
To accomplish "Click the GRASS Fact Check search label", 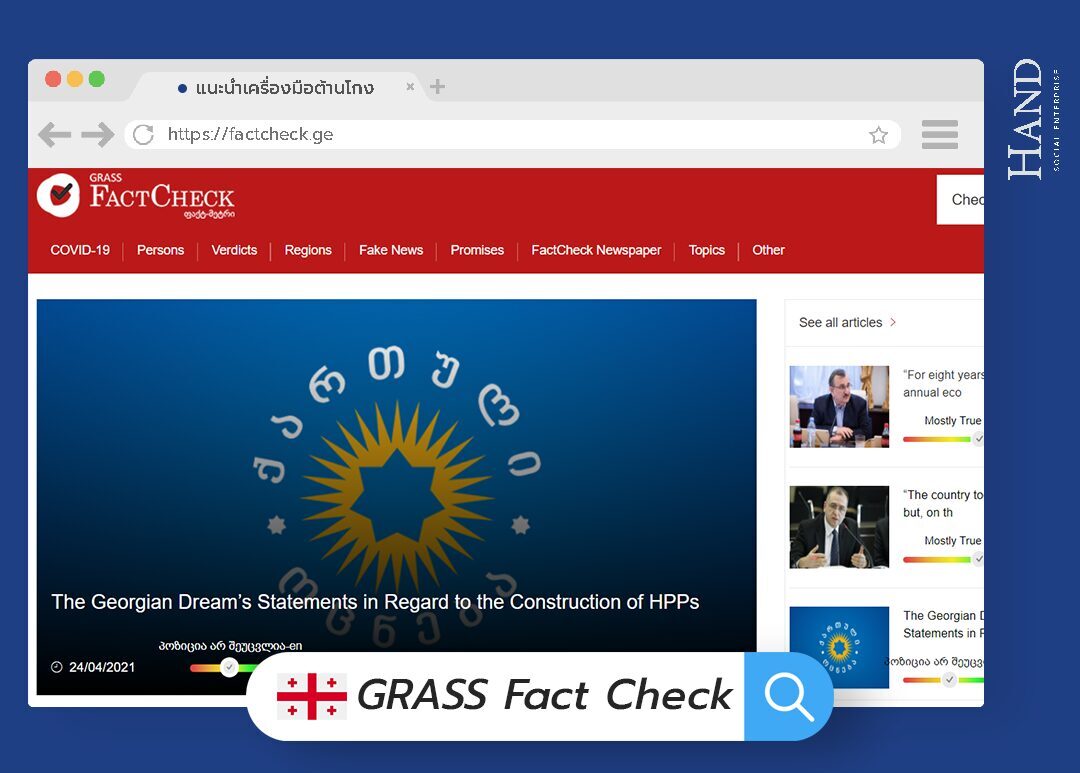I will coord(544,694).
